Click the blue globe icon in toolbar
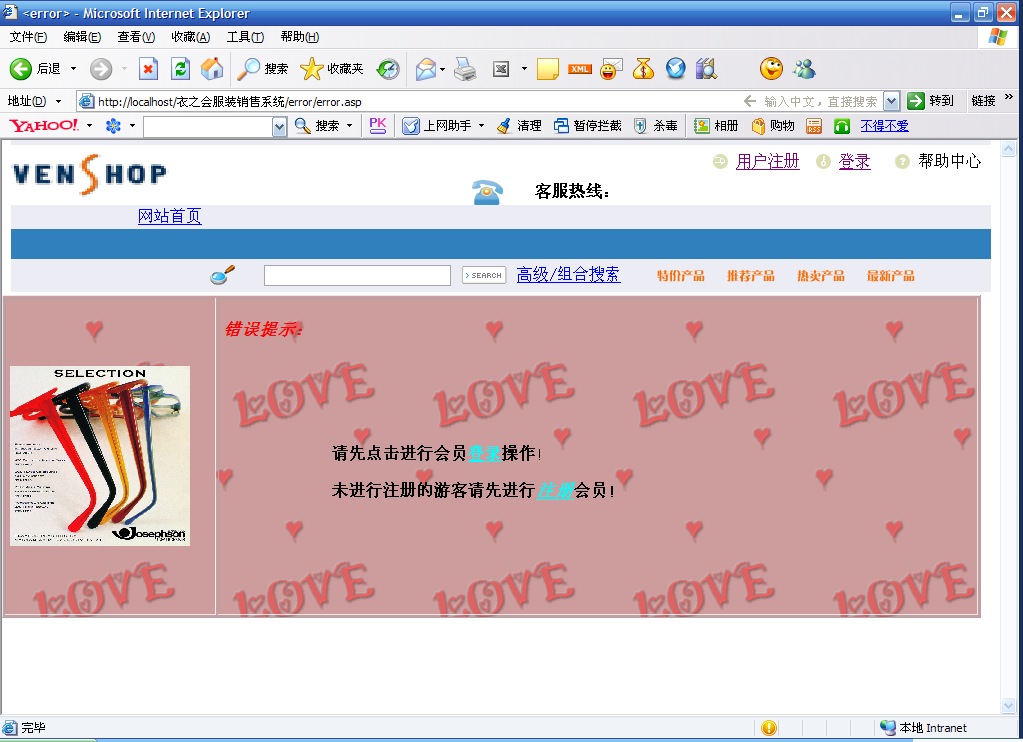Screen dimensions: 1023x742 [x=676, y=69]
